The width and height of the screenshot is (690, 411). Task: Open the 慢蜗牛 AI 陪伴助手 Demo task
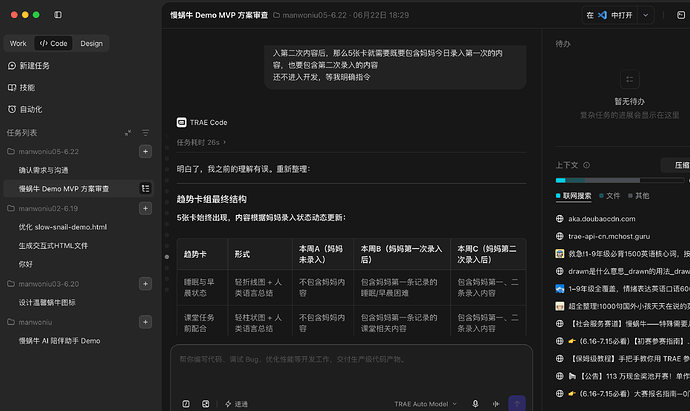[59, 341]
